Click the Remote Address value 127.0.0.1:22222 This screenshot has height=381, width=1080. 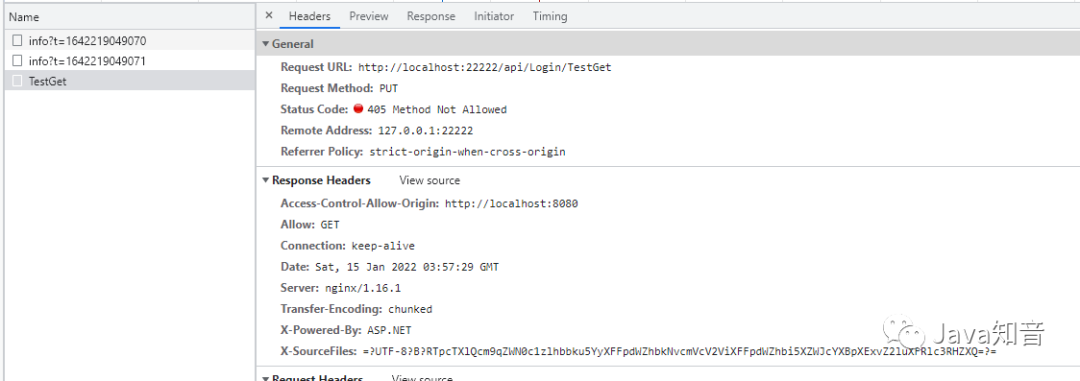tap(426, 130)
